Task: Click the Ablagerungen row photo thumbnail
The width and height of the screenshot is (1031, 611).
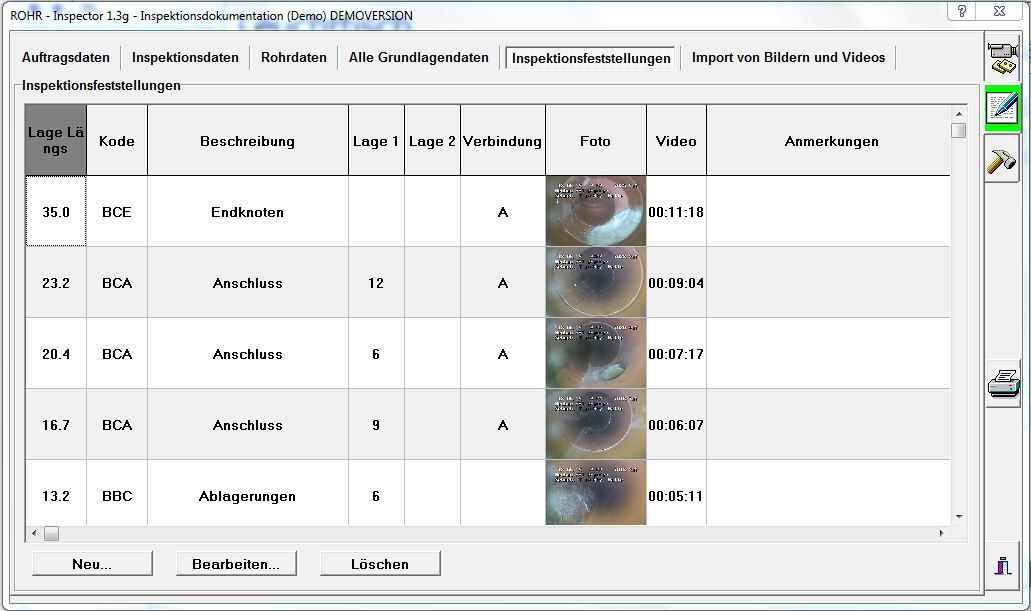Action: (596, 494)
